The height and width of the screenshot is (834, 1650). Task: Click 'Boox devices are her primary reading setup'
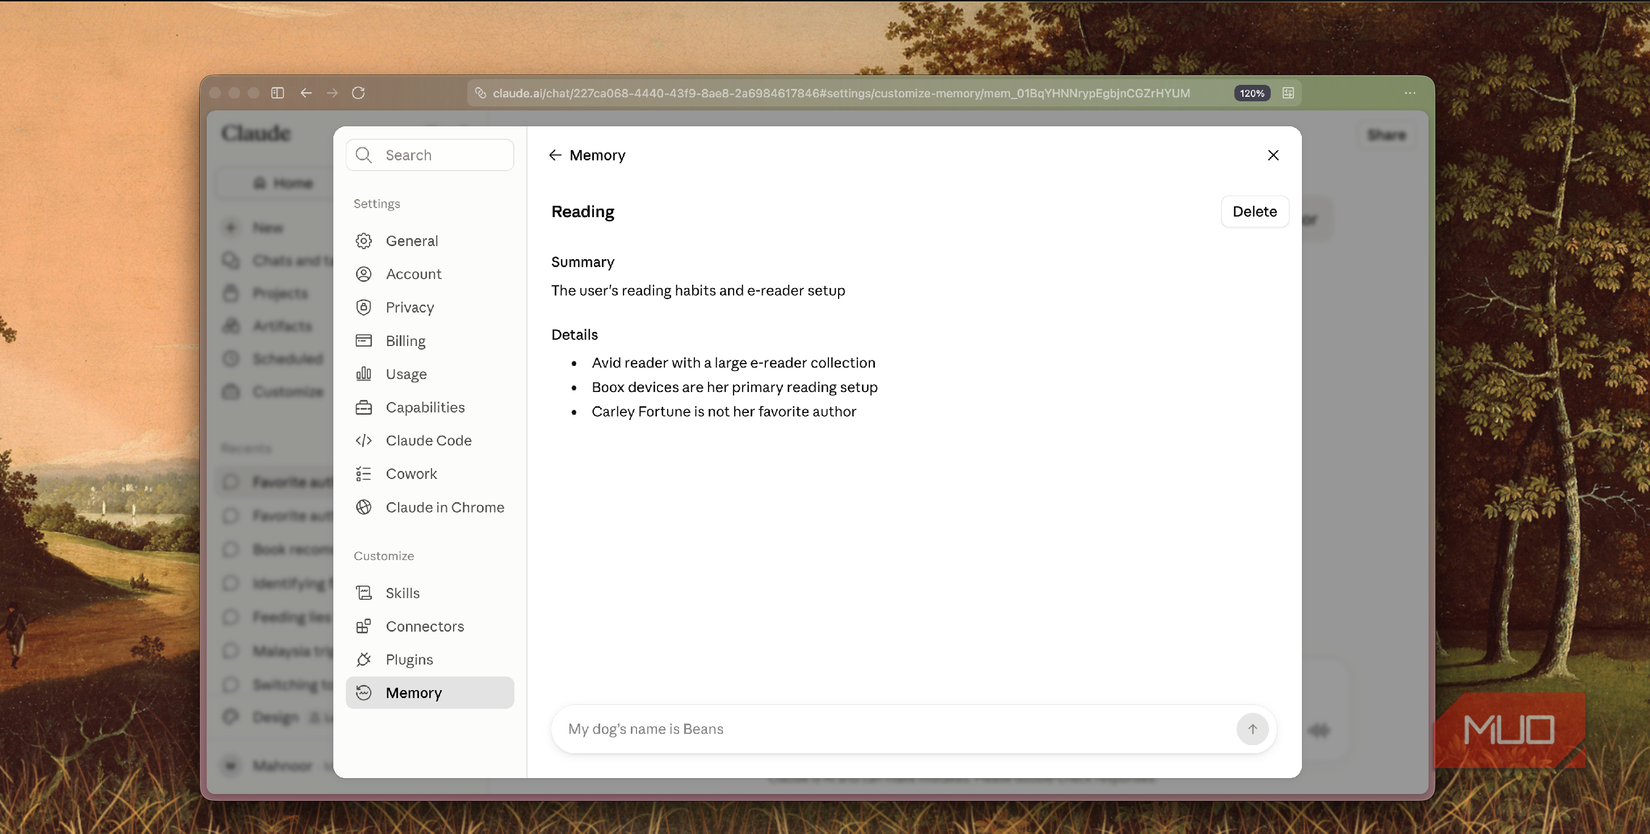pos(734,387)
